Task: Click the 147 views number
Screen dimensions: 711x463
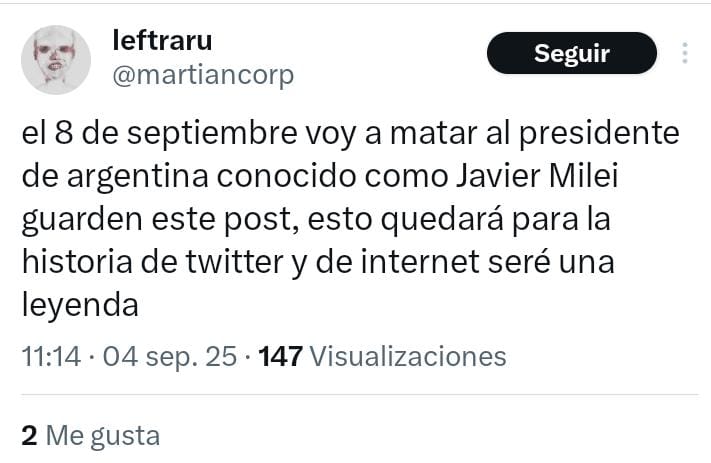Action: pos(280,356)
